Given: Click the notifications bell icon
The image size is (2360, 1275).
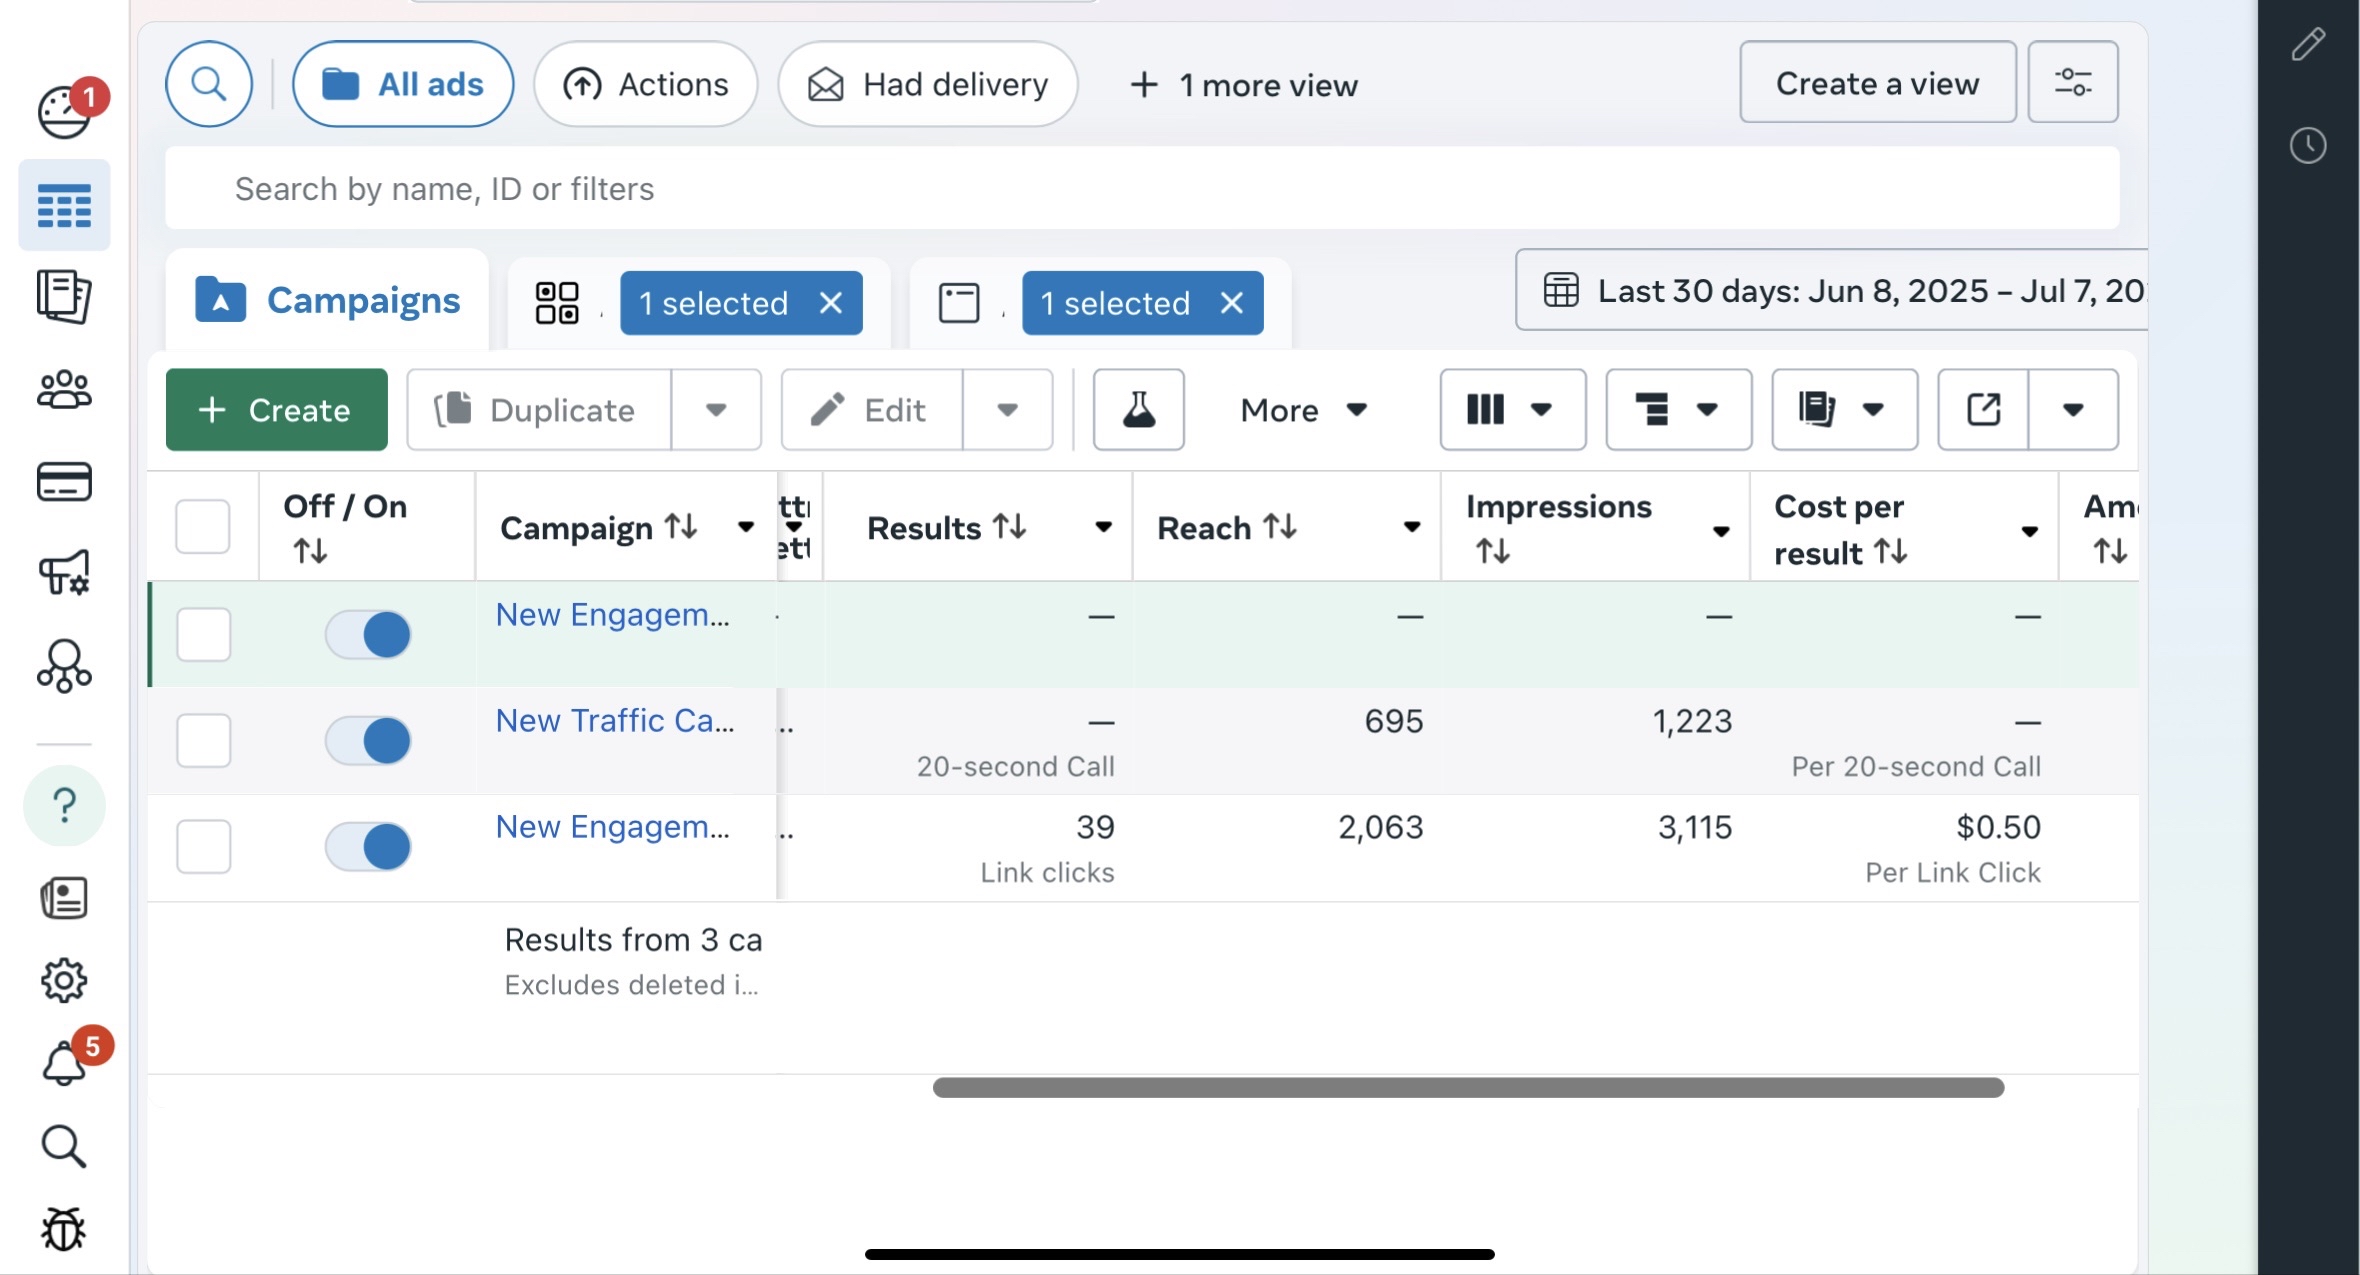Looking at the screenshot, I should point(64,1063).
